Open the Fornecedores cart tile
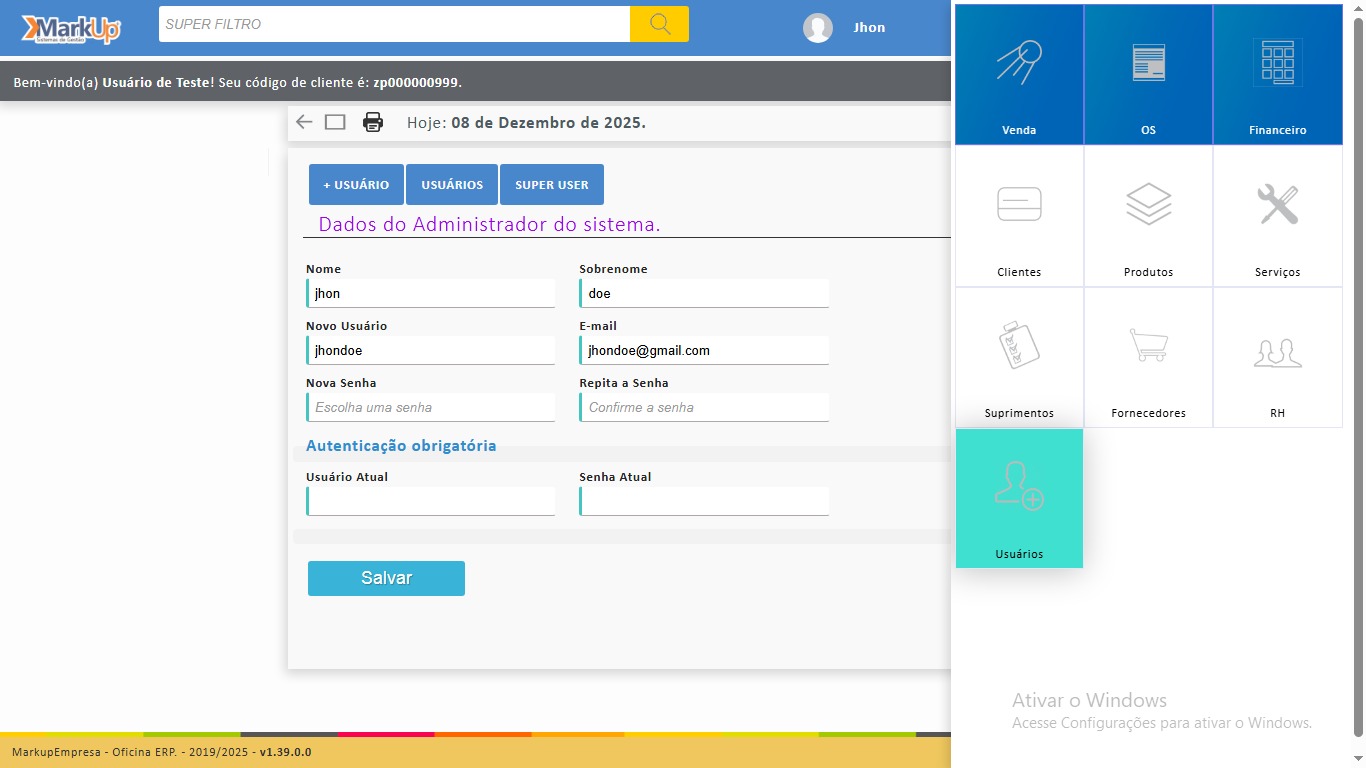Viewport: 1366px width, 768px height. (x=1148, y=357)
